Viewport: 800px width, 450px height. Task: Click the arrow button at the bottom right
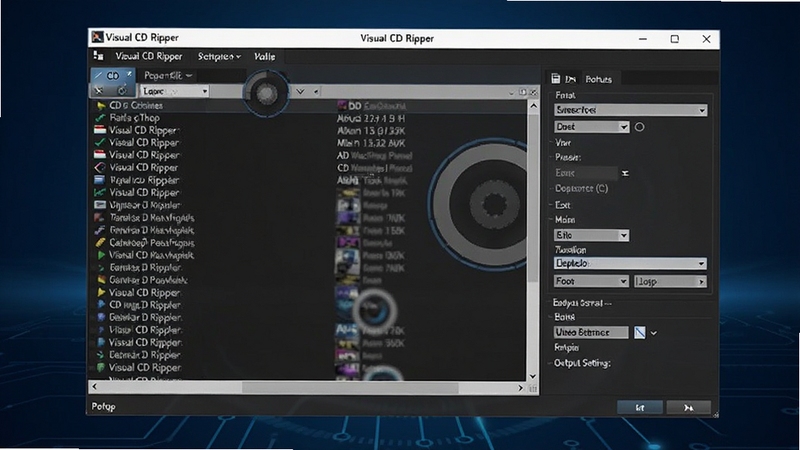click(x=689, y=407)
